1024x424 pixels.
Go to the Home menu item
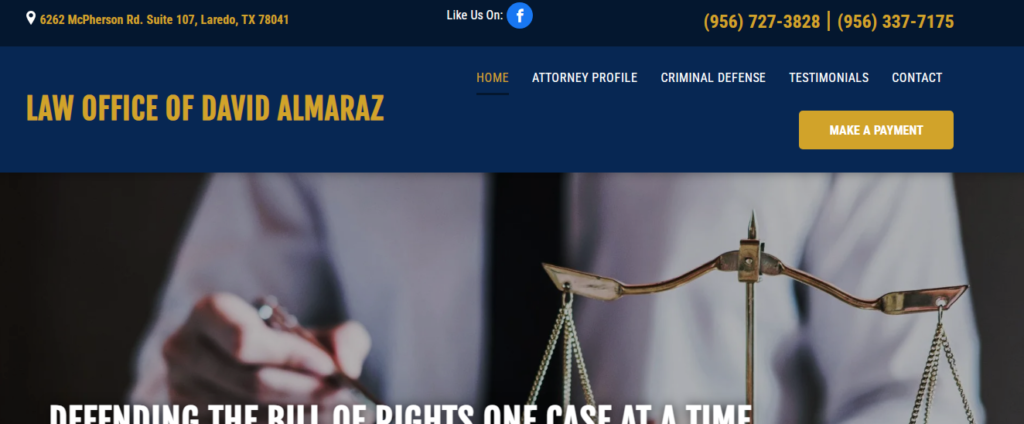coord(492,78)
